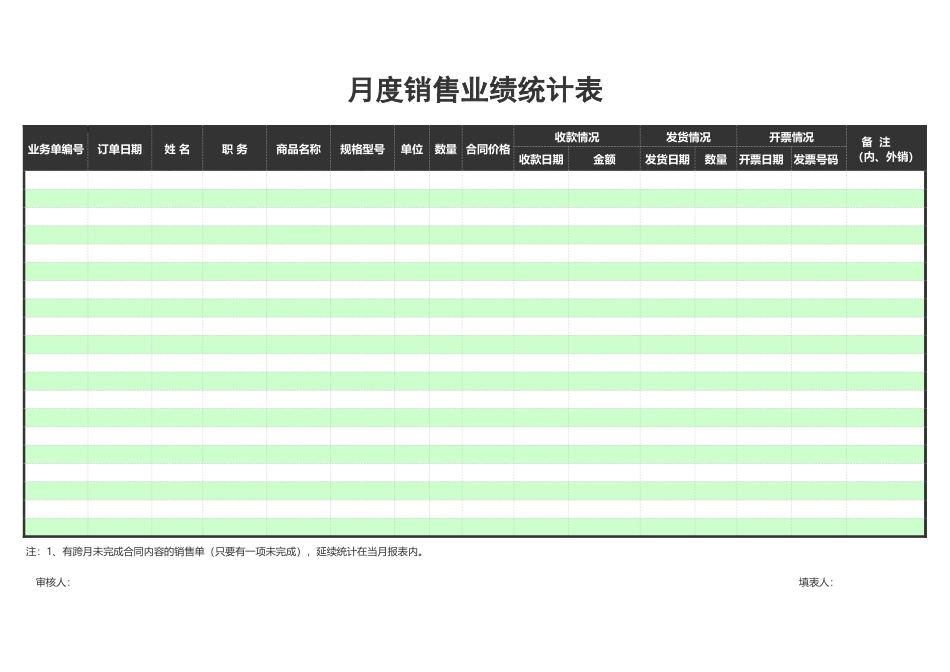Click the title 月度销售业绩统计表

pos(475,90)
